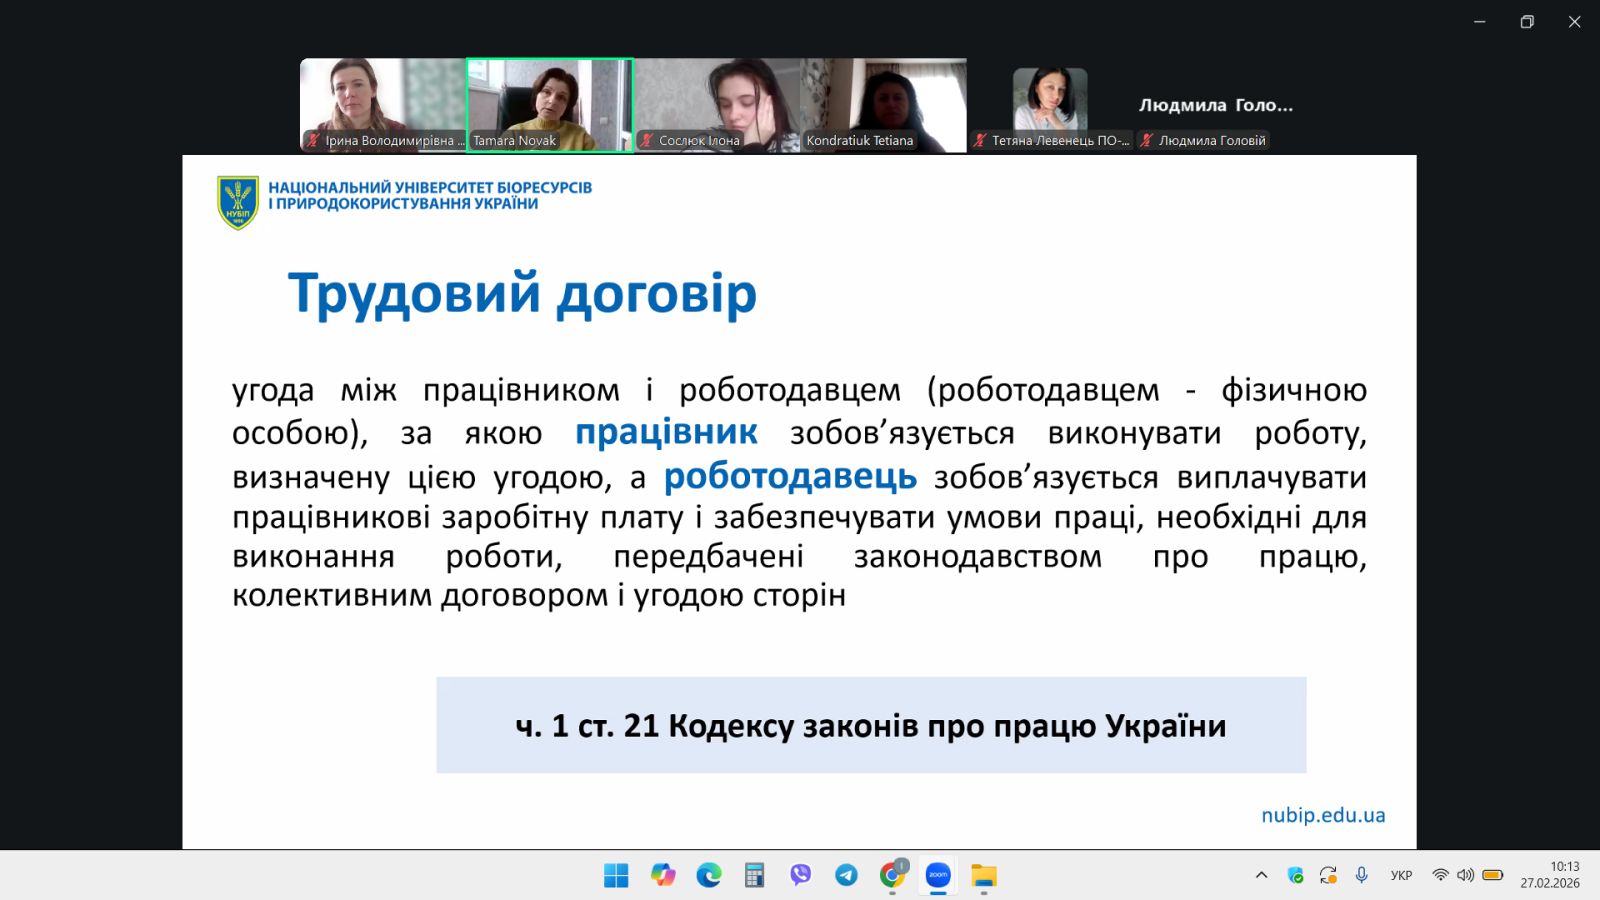
Task: Select Tamara Novak's video thumbnail
Action: tap(550, 104)
